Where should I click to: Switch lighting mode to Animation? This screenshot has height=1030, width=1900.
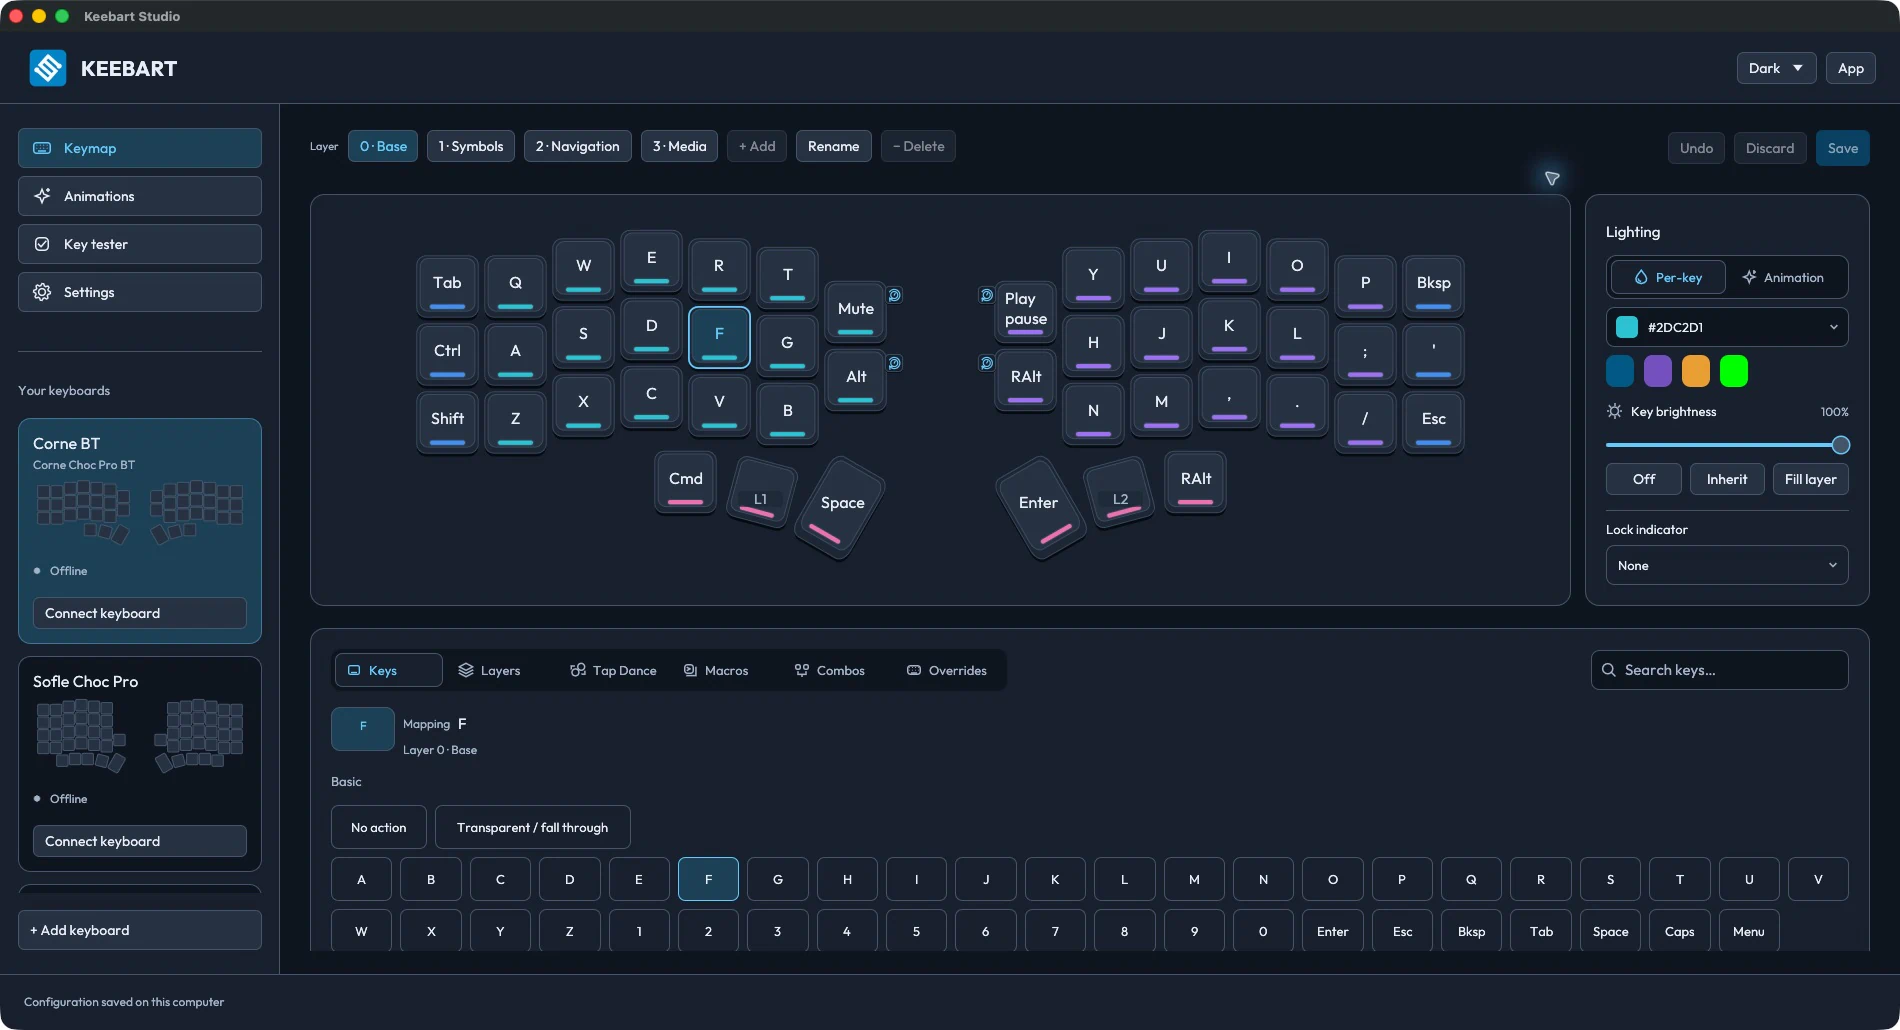coord(1784,277)
